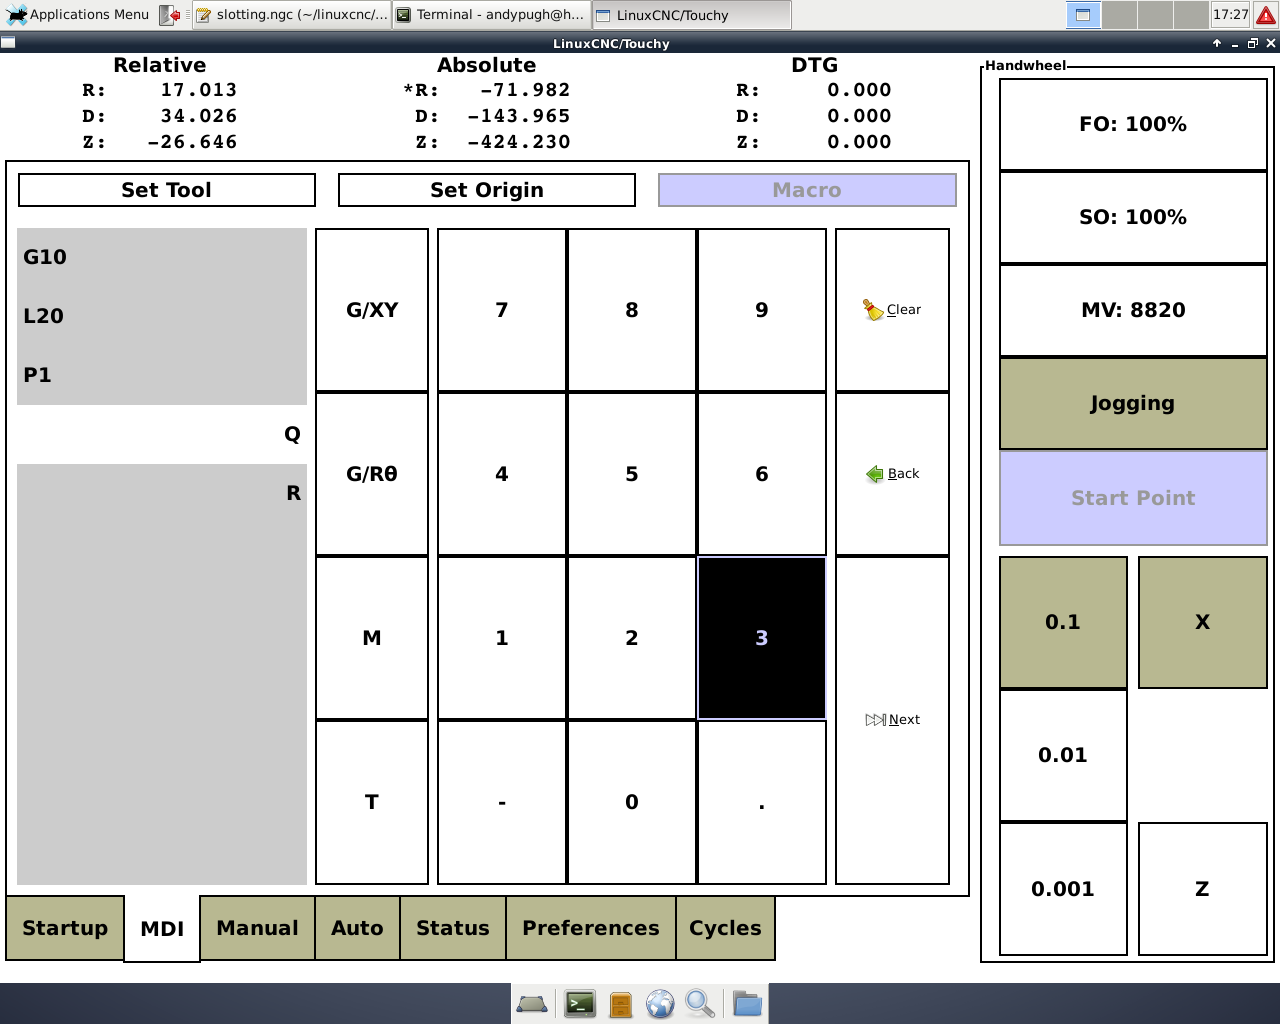The height and width of the screenshot is (1024, 1280).
Task: Click the Next field skip button
Action: coord(892,720)
